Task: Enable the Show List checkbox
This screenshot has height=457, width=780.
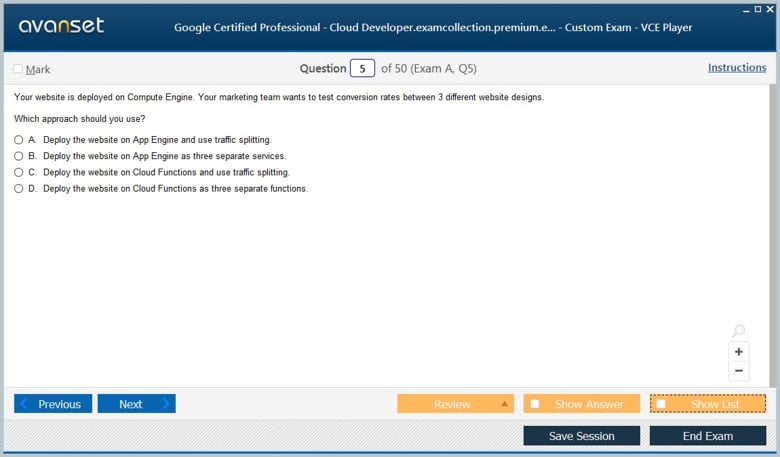Action: click(x=661, y=404)
